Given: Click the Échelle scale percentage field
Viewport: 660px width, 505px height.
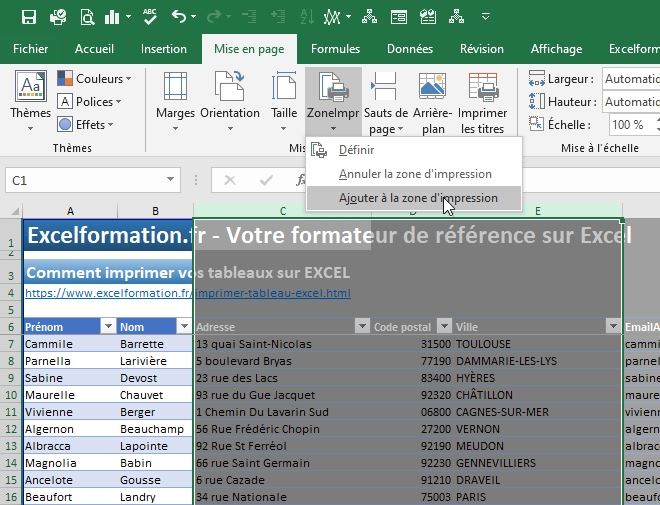Looking at the screenshot, I should pyautogui.click(x=628, y=124).
